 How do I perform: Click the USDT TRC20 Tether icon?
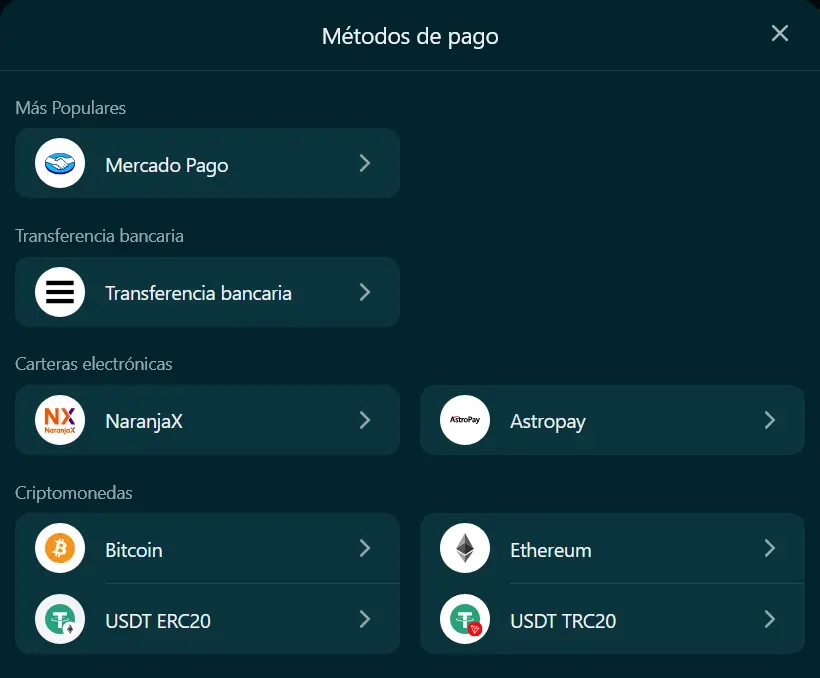[465, 619]
